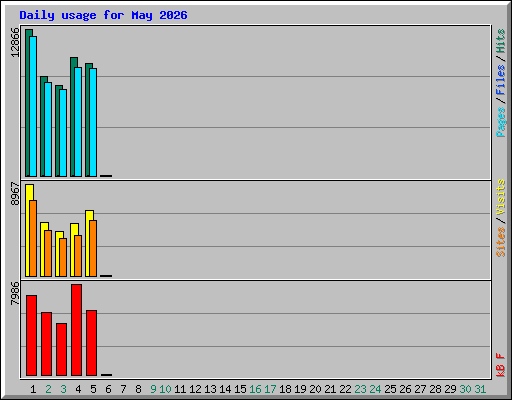512x400 pixels.
Task: Click the green day 16 label
Action: click(255, 389)
